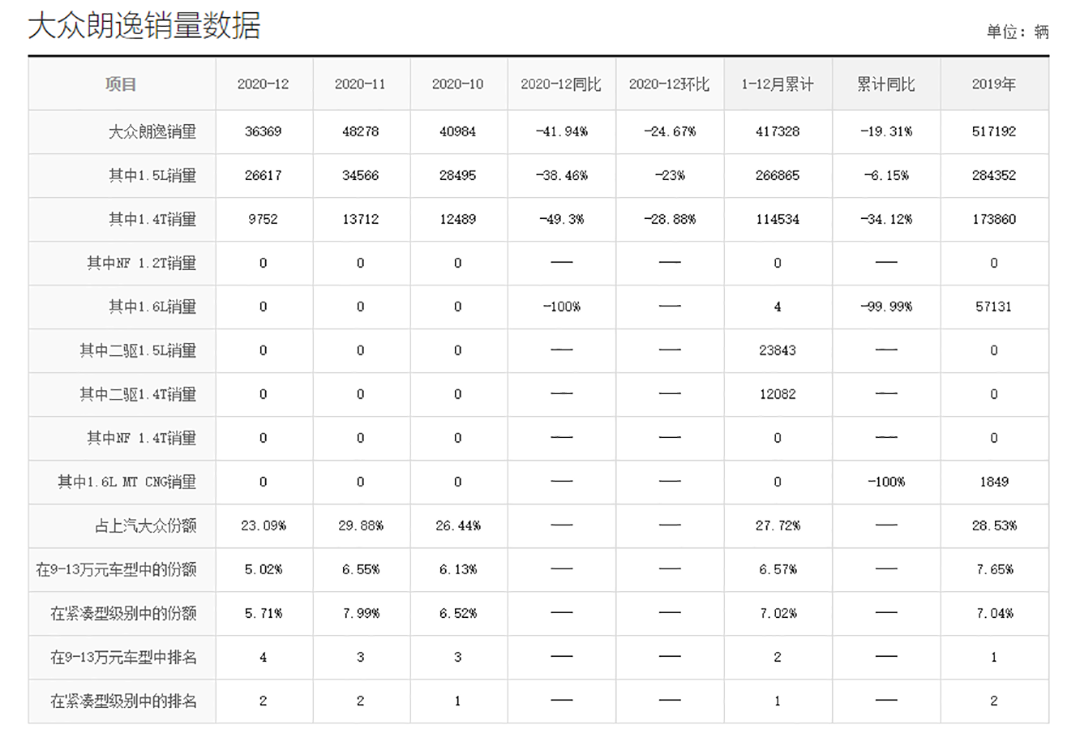Click the -41.94% year-over-year cell

[561, 132]
